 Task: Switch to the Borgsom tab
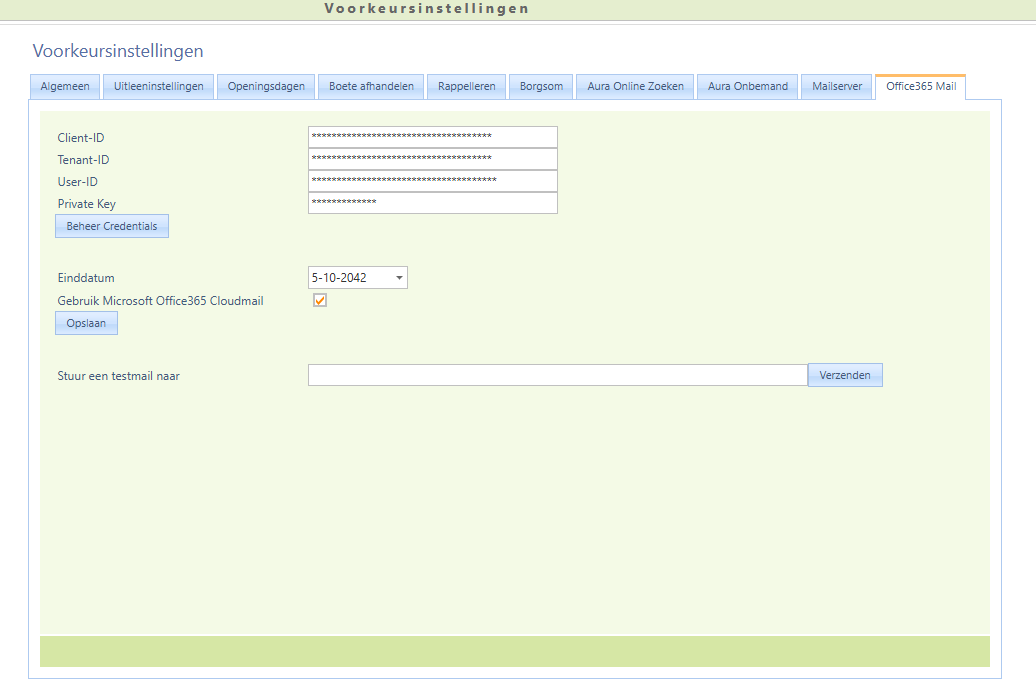541,86
